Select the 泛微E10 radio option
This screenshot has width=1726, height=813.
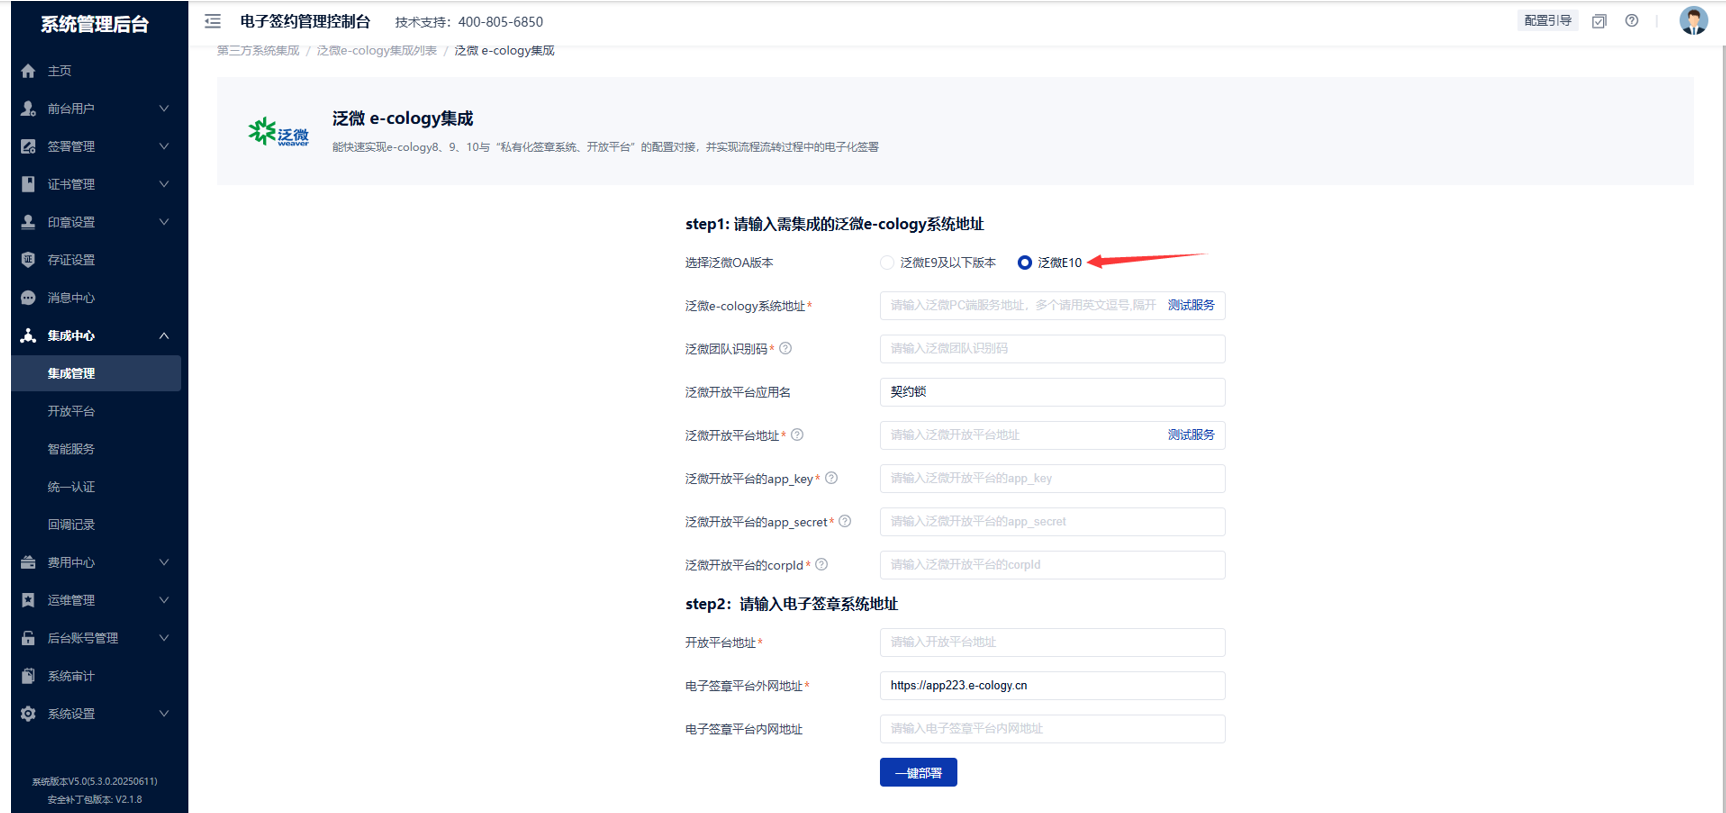[x=1024, y=263]
